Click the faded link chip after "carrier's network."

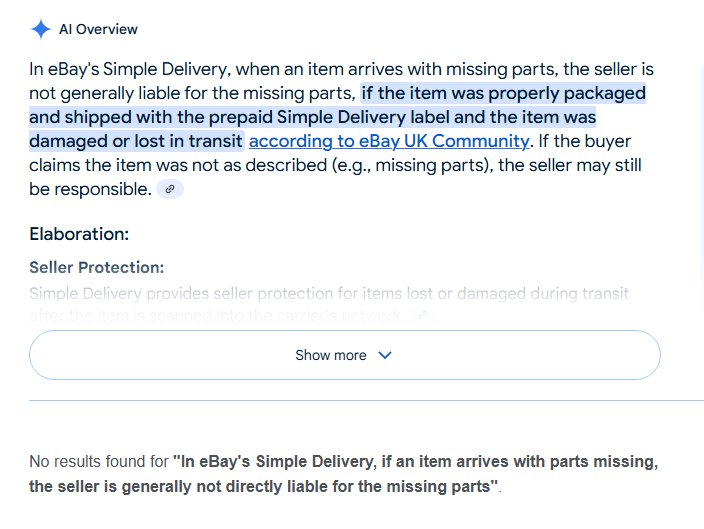click(423, 315)
